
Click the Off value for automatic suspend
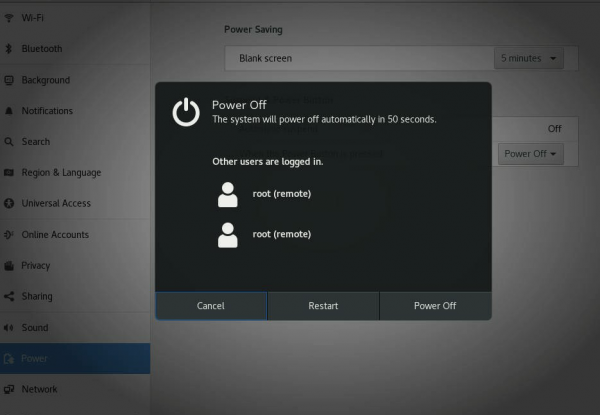[554, 129]
